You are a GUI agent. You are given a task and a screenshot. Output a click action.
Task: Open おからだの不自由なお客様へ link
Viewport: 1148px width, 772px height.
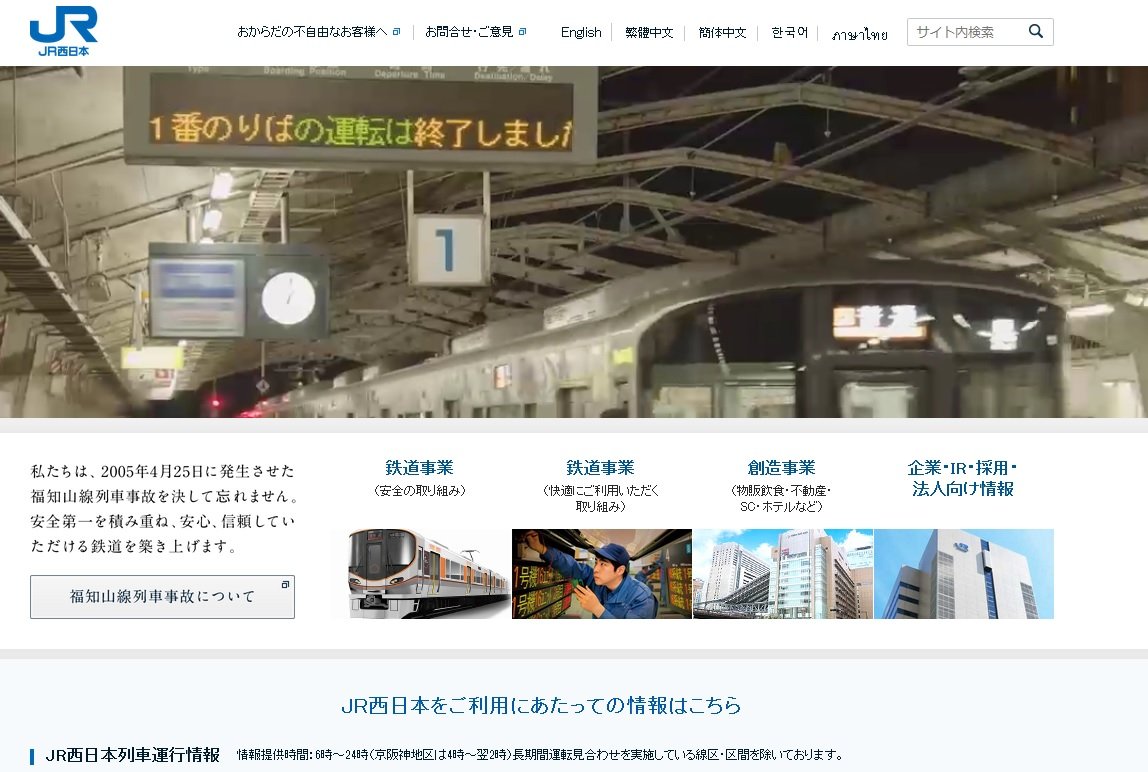[x=318, y=31]
